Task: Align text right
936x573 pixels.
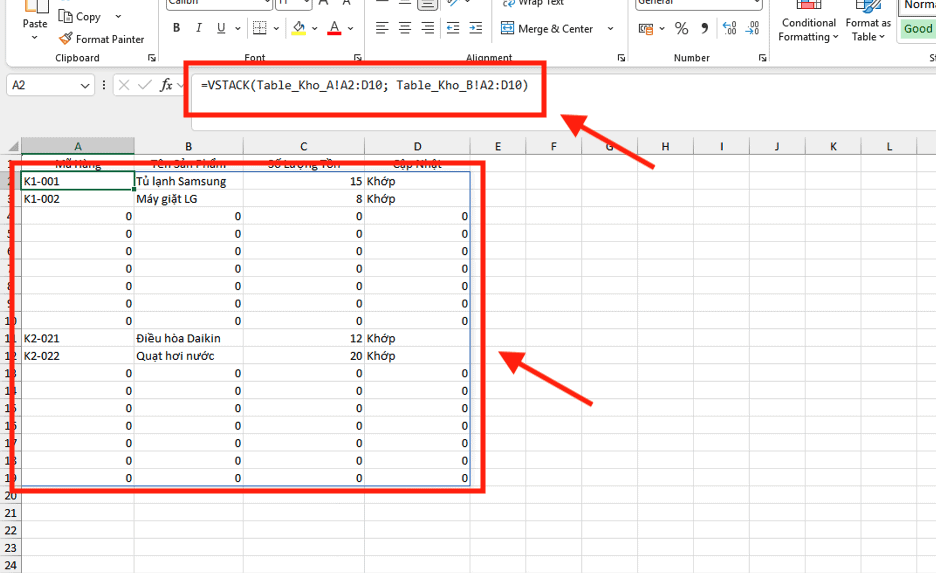Action: point(427,28)
